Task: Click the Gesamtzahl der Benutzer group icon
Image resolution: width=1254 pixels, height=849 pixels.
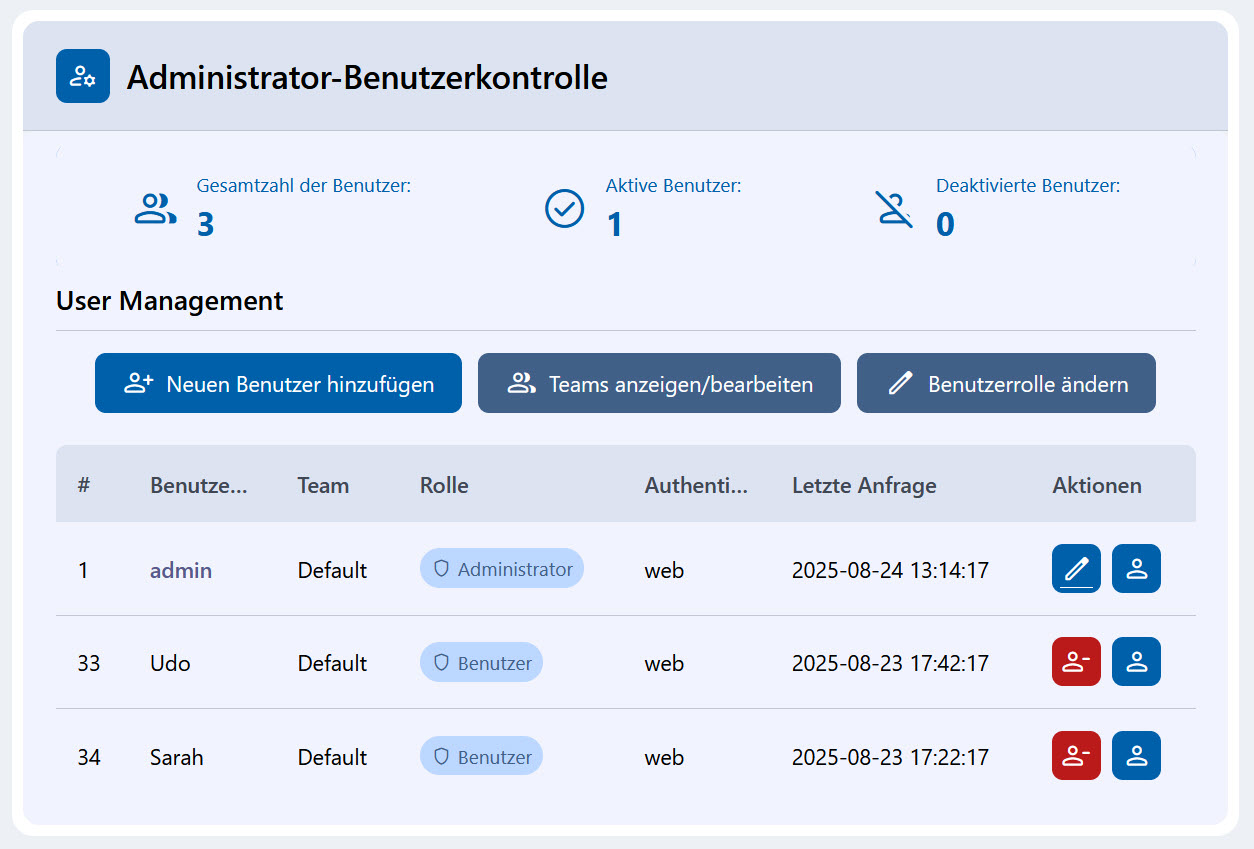Action: click(x=155, y=209)
